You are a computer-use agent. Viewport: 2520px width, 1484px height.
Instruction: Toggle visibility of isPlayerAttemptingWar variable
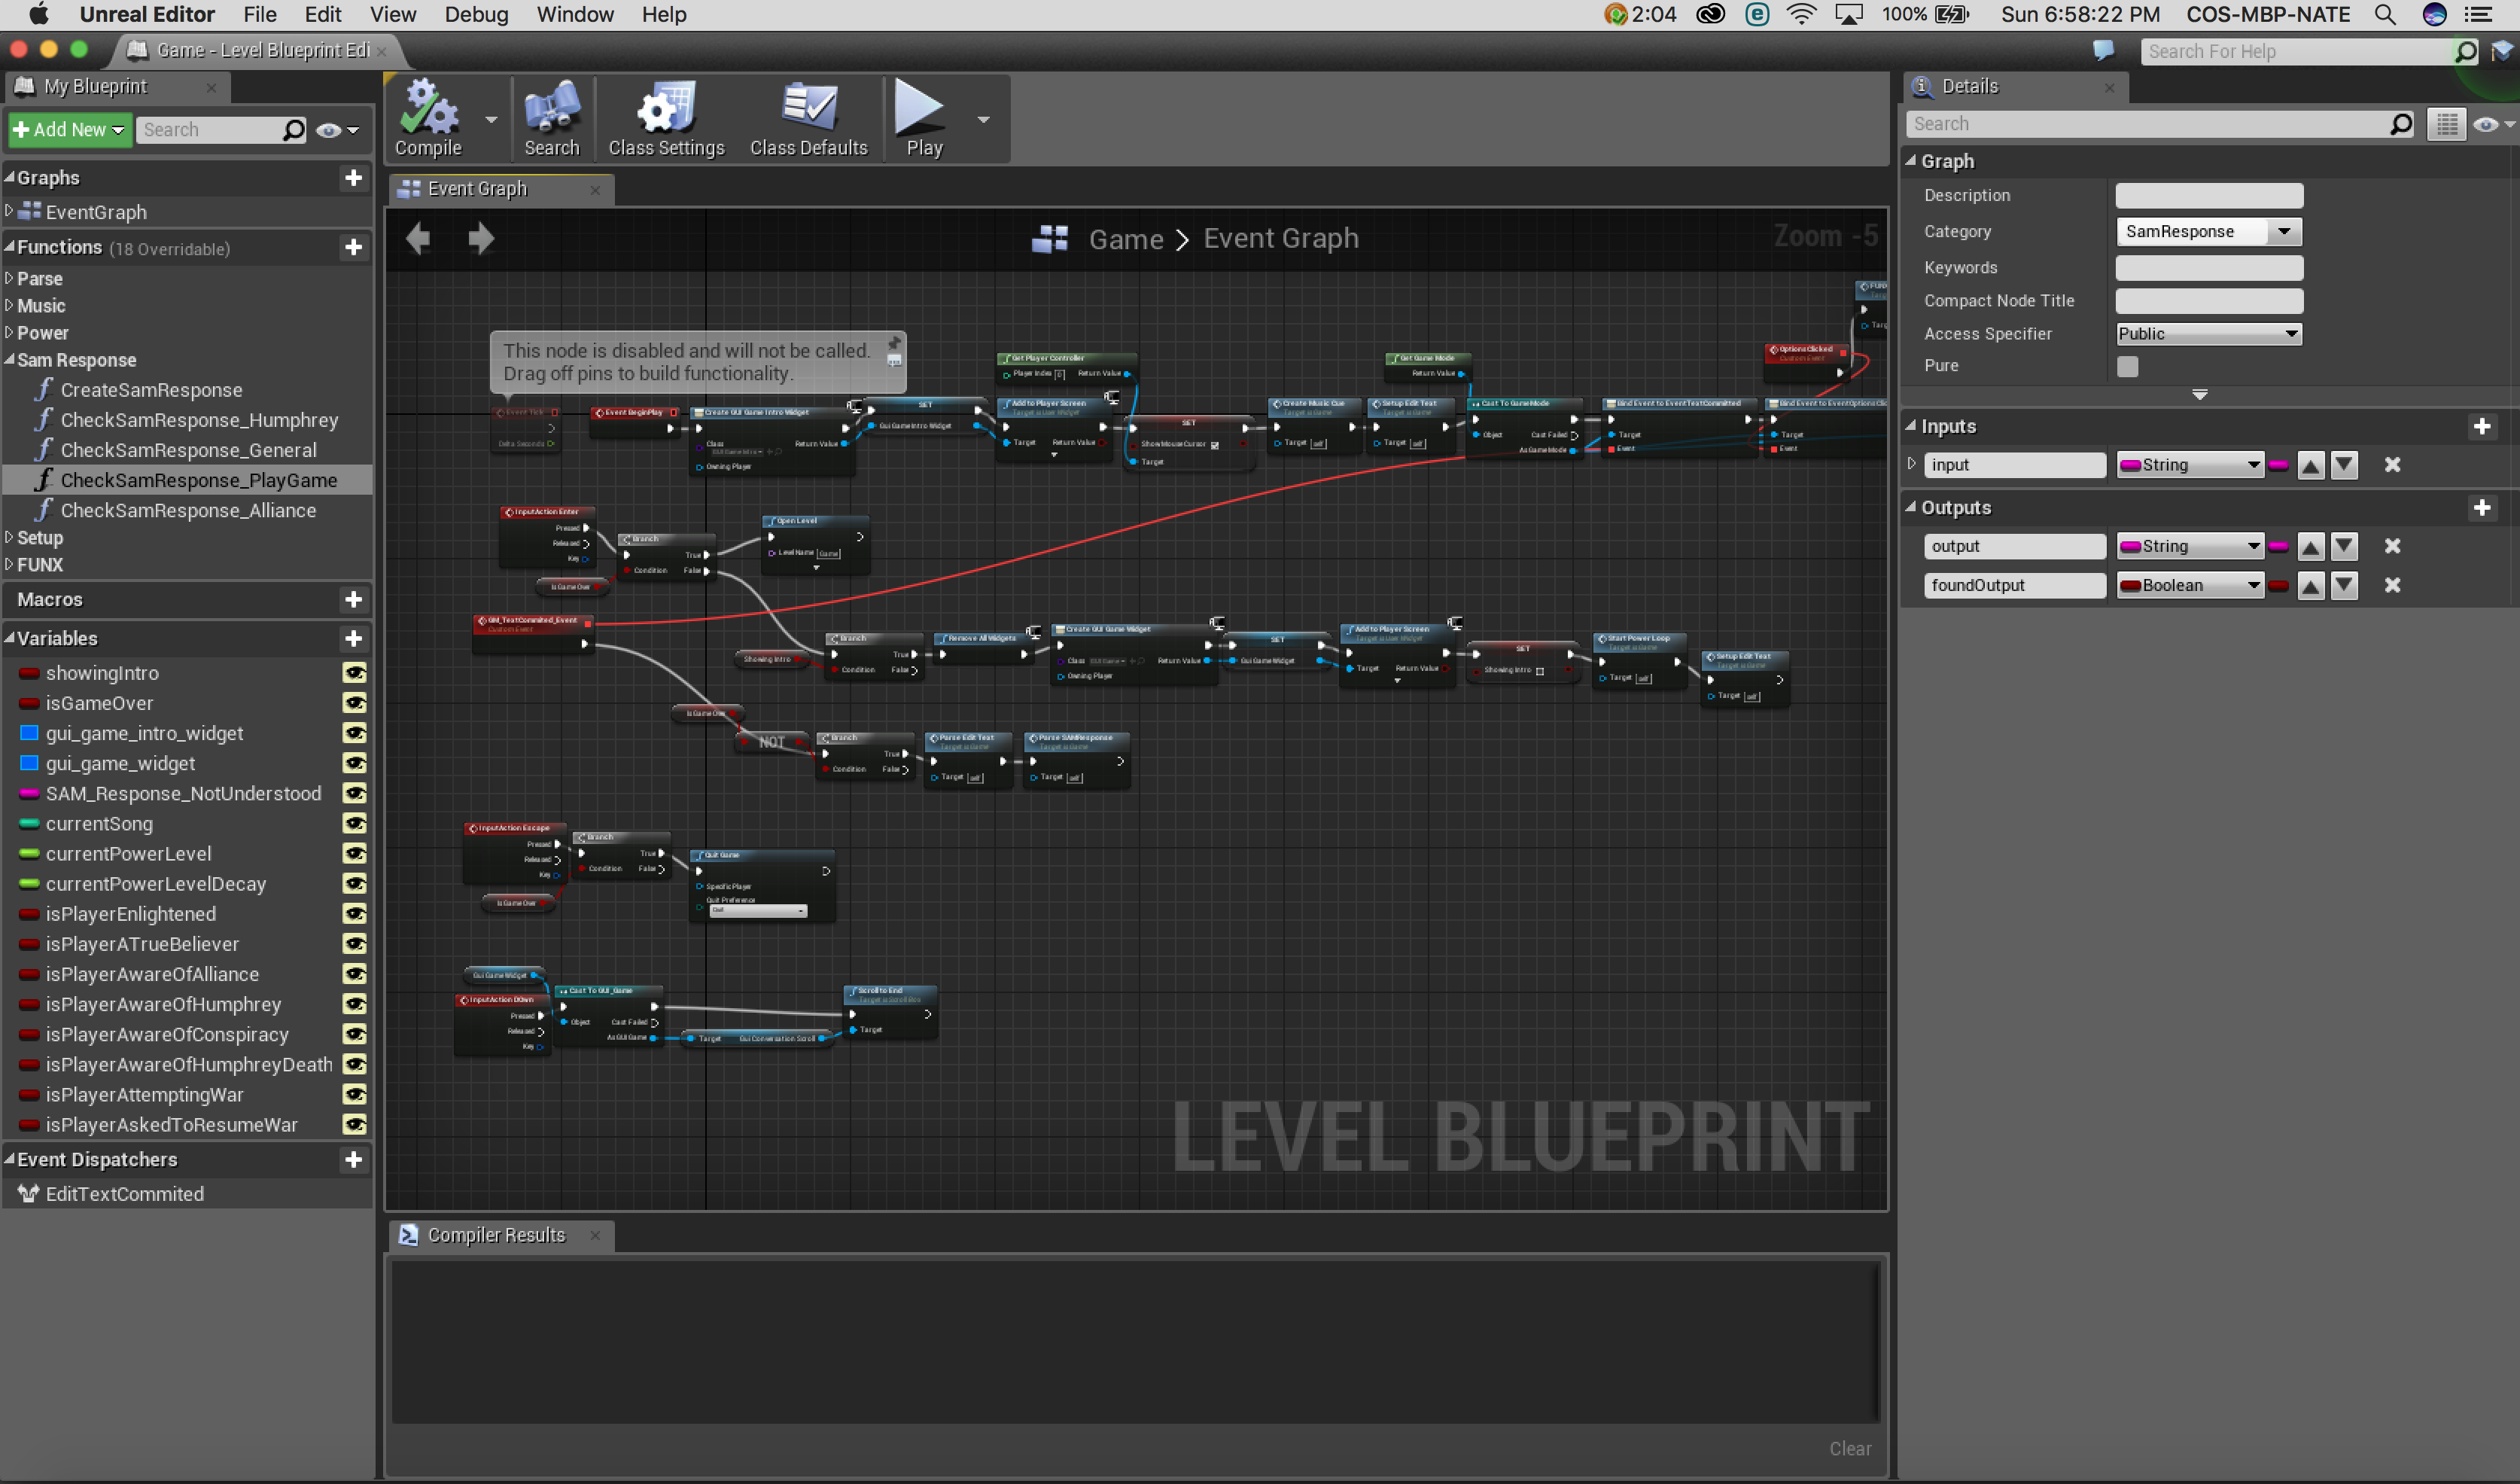354,1095
